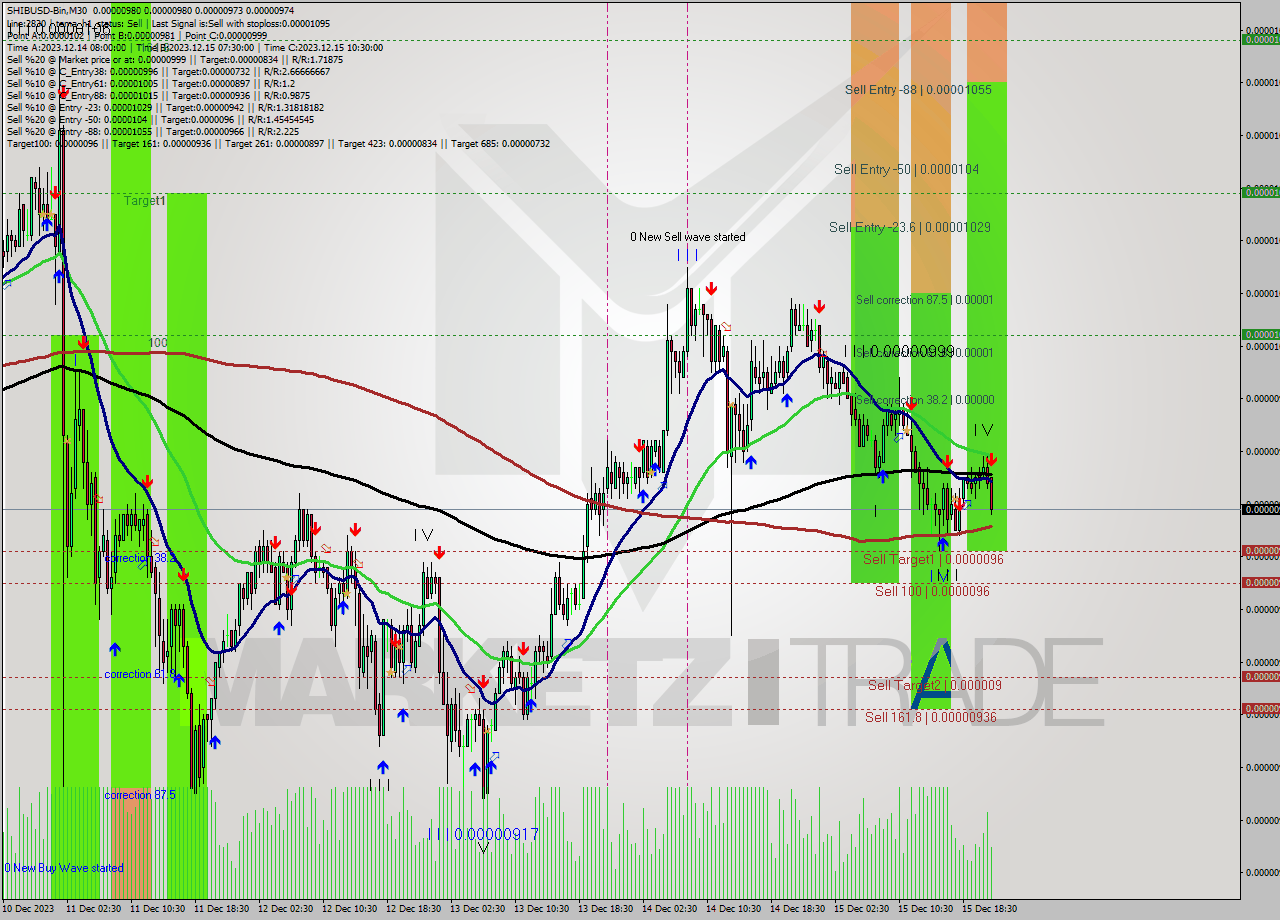
Task: Click the '11 Dec 18:30' time axis label
Action: coord(221,908)
